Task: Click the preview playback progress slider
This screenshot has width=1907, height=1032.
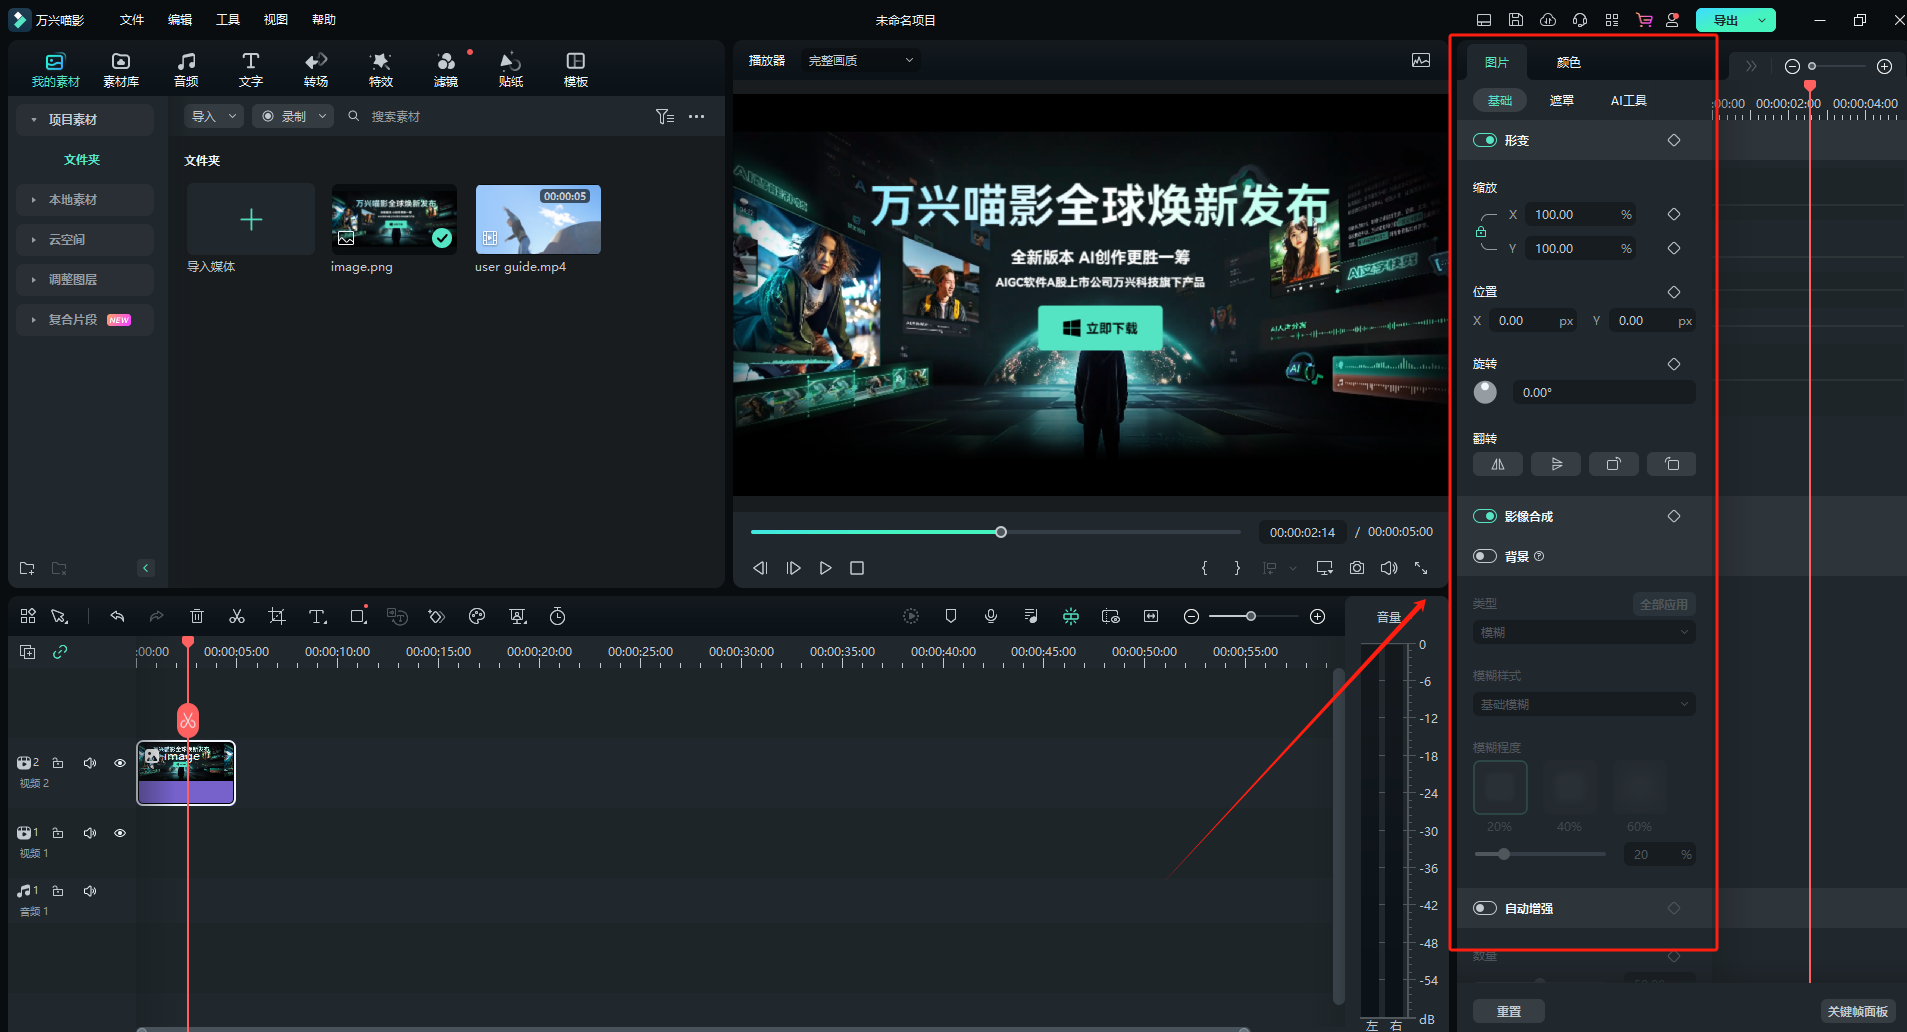Action: pyautogui.click(x=996, y=532)
